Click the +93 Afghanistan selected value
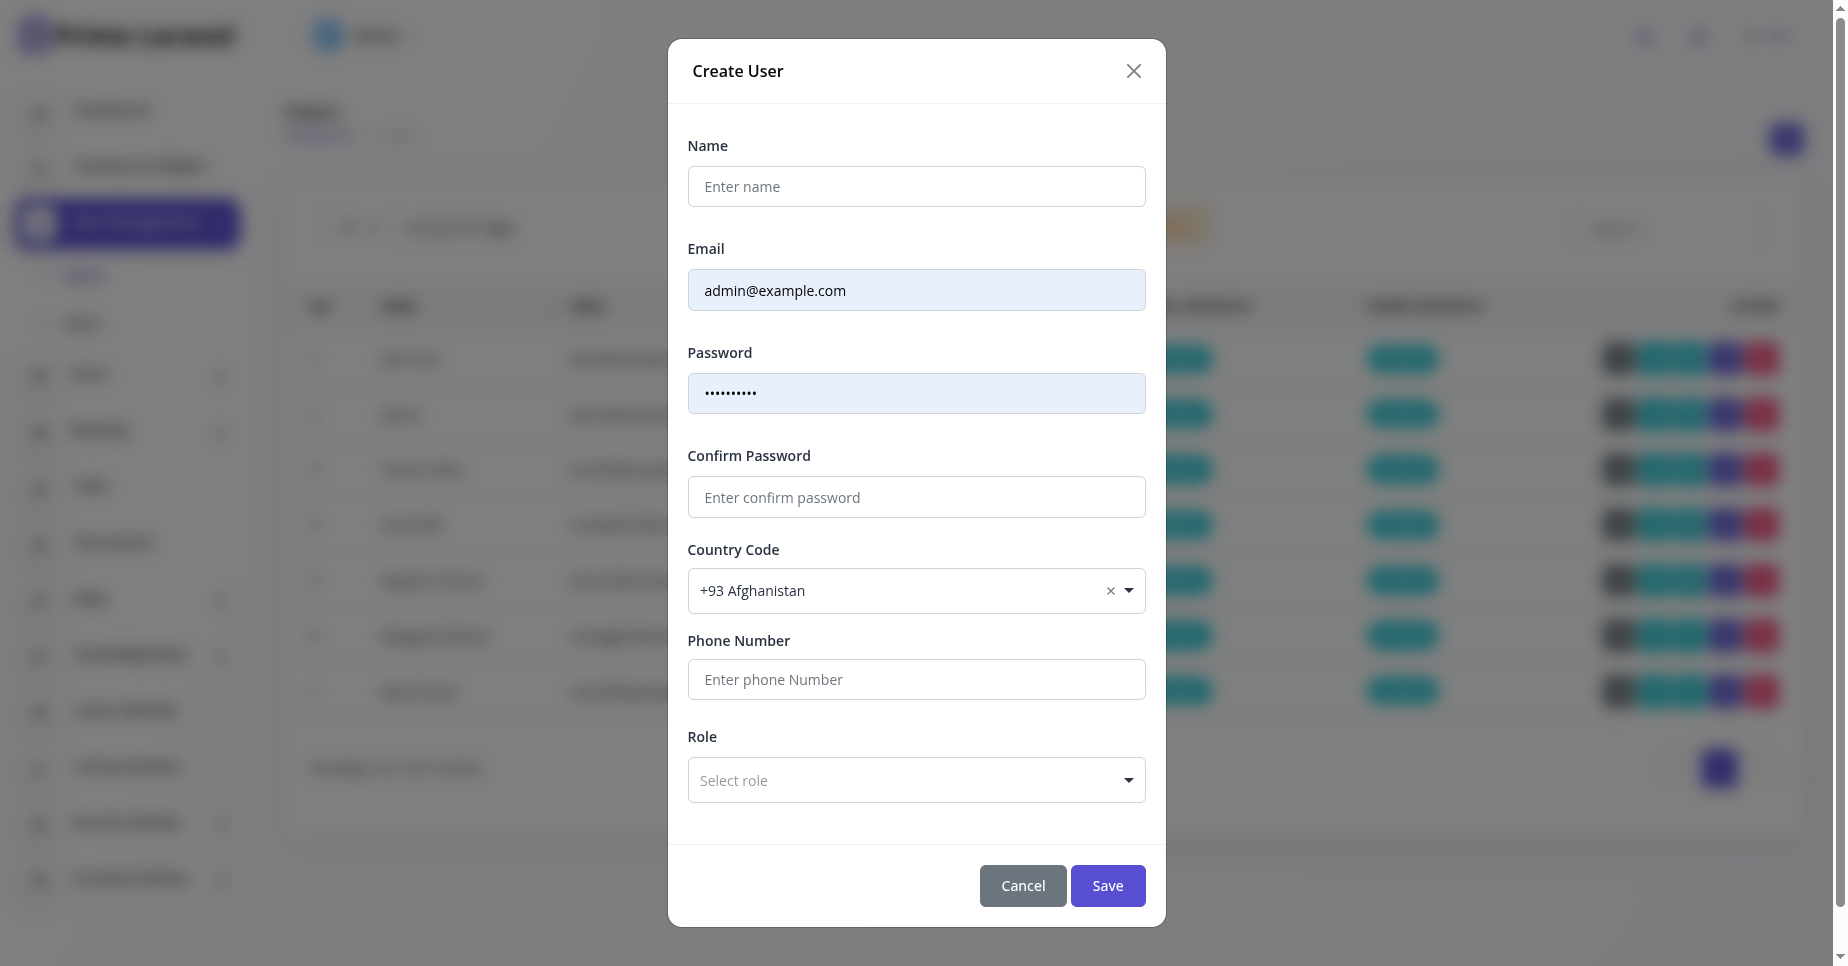 752,591
